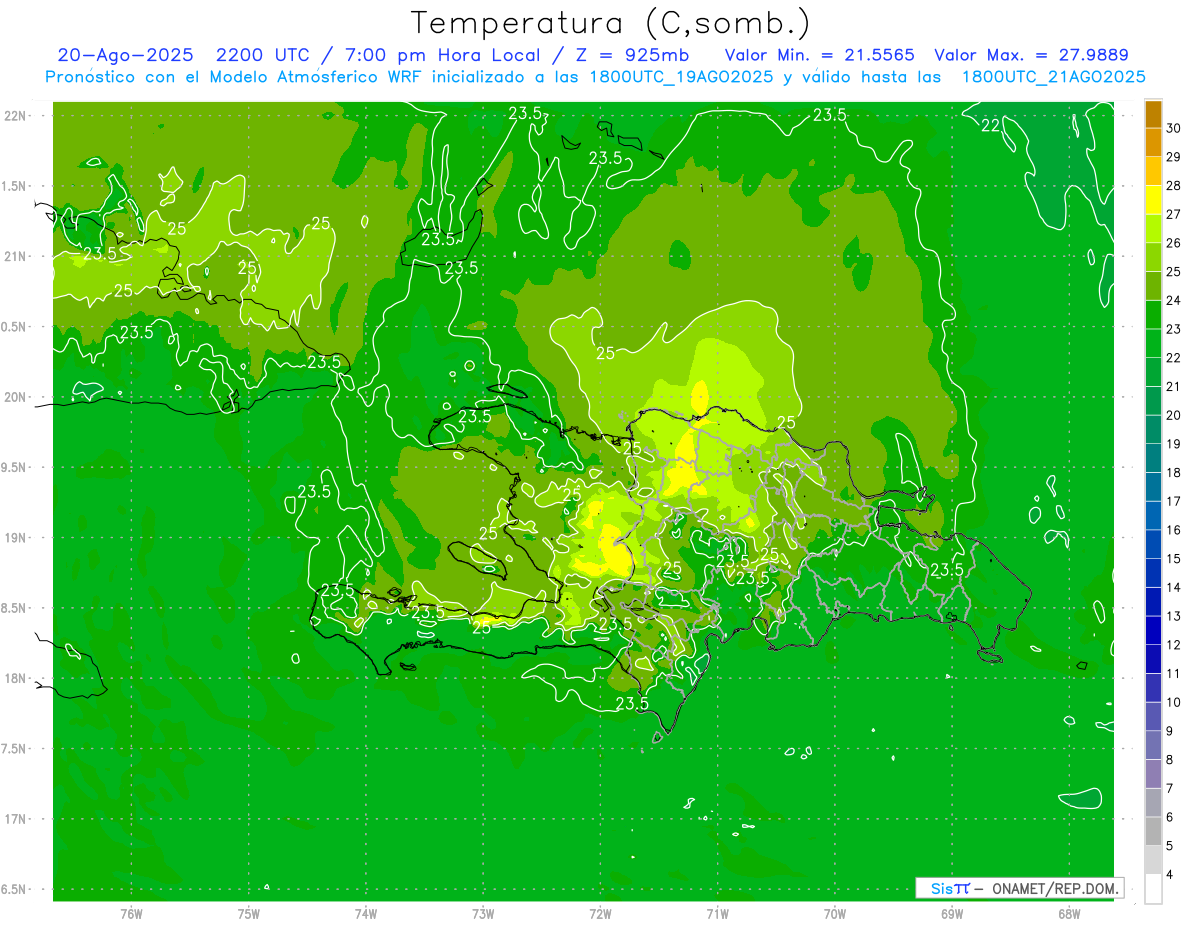Click the '4' value on the color legend

[x=1170, y=874]
